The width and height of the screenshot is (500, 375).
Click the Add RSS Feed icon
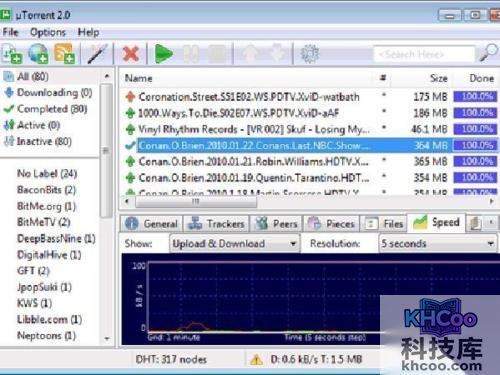point(64,53)
